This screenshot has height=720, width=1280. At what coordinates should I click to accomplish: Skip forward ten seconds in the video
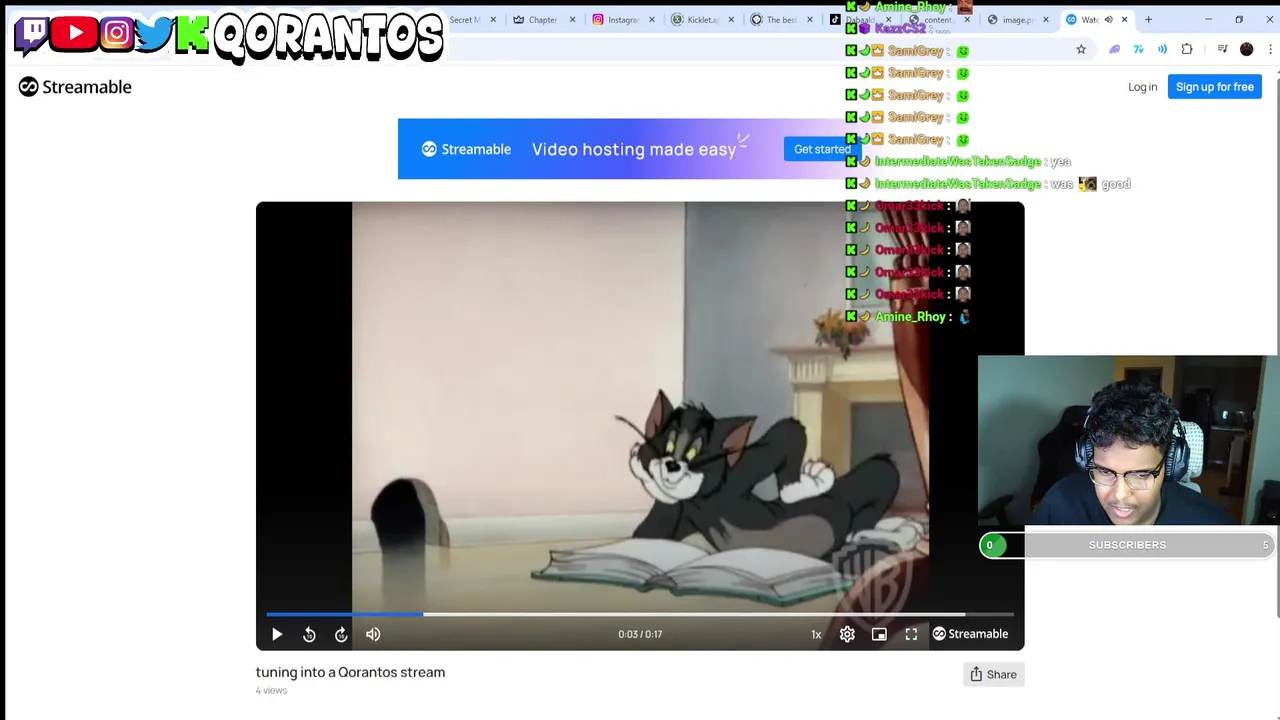coord(341,634)
